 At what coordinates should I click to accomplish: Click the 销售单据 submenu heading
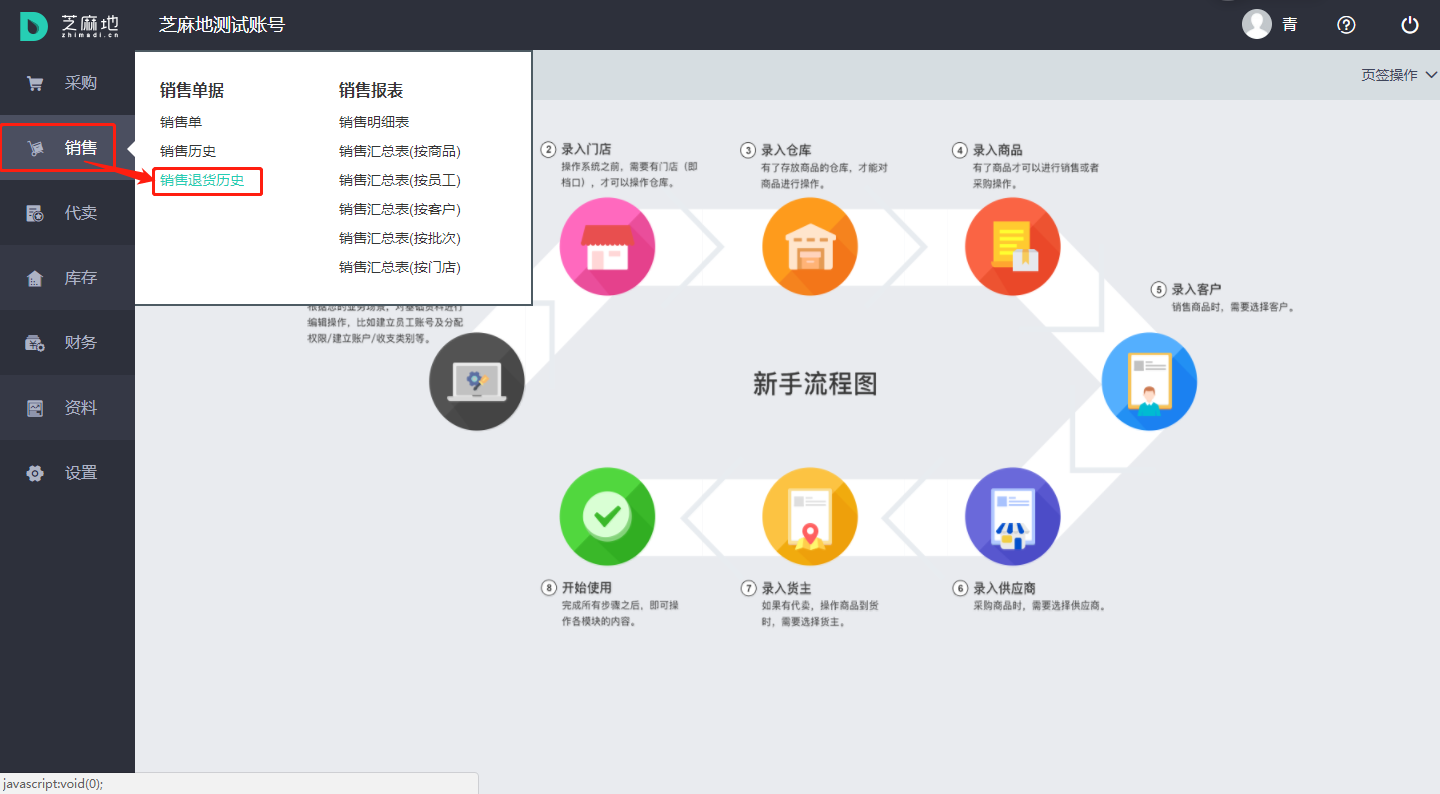pos(192,91)
